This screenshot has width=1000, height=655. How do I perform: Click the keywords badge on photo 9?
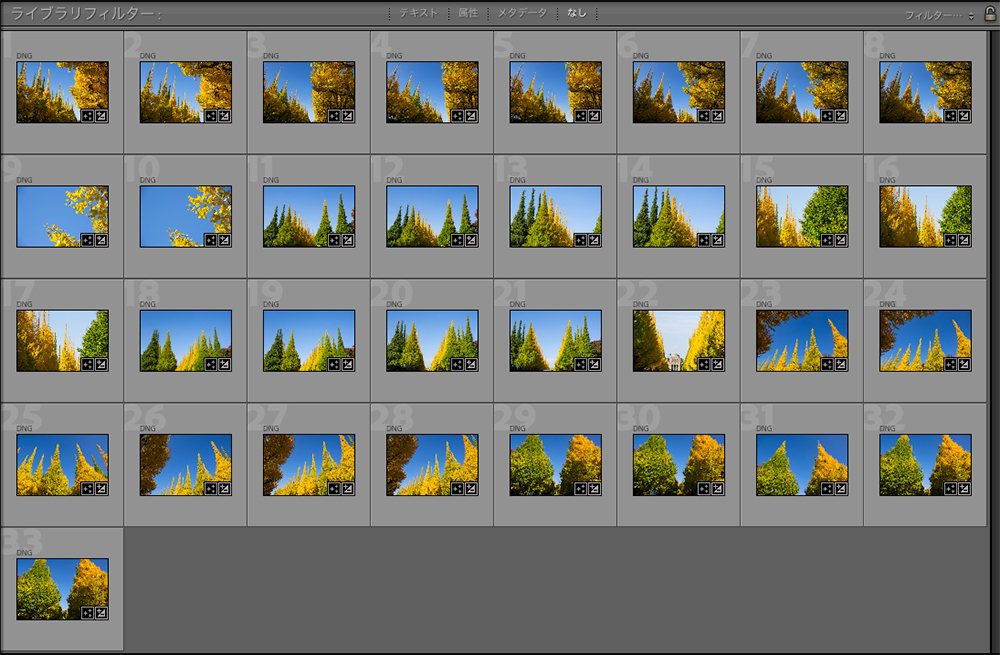tap(88, 240)
